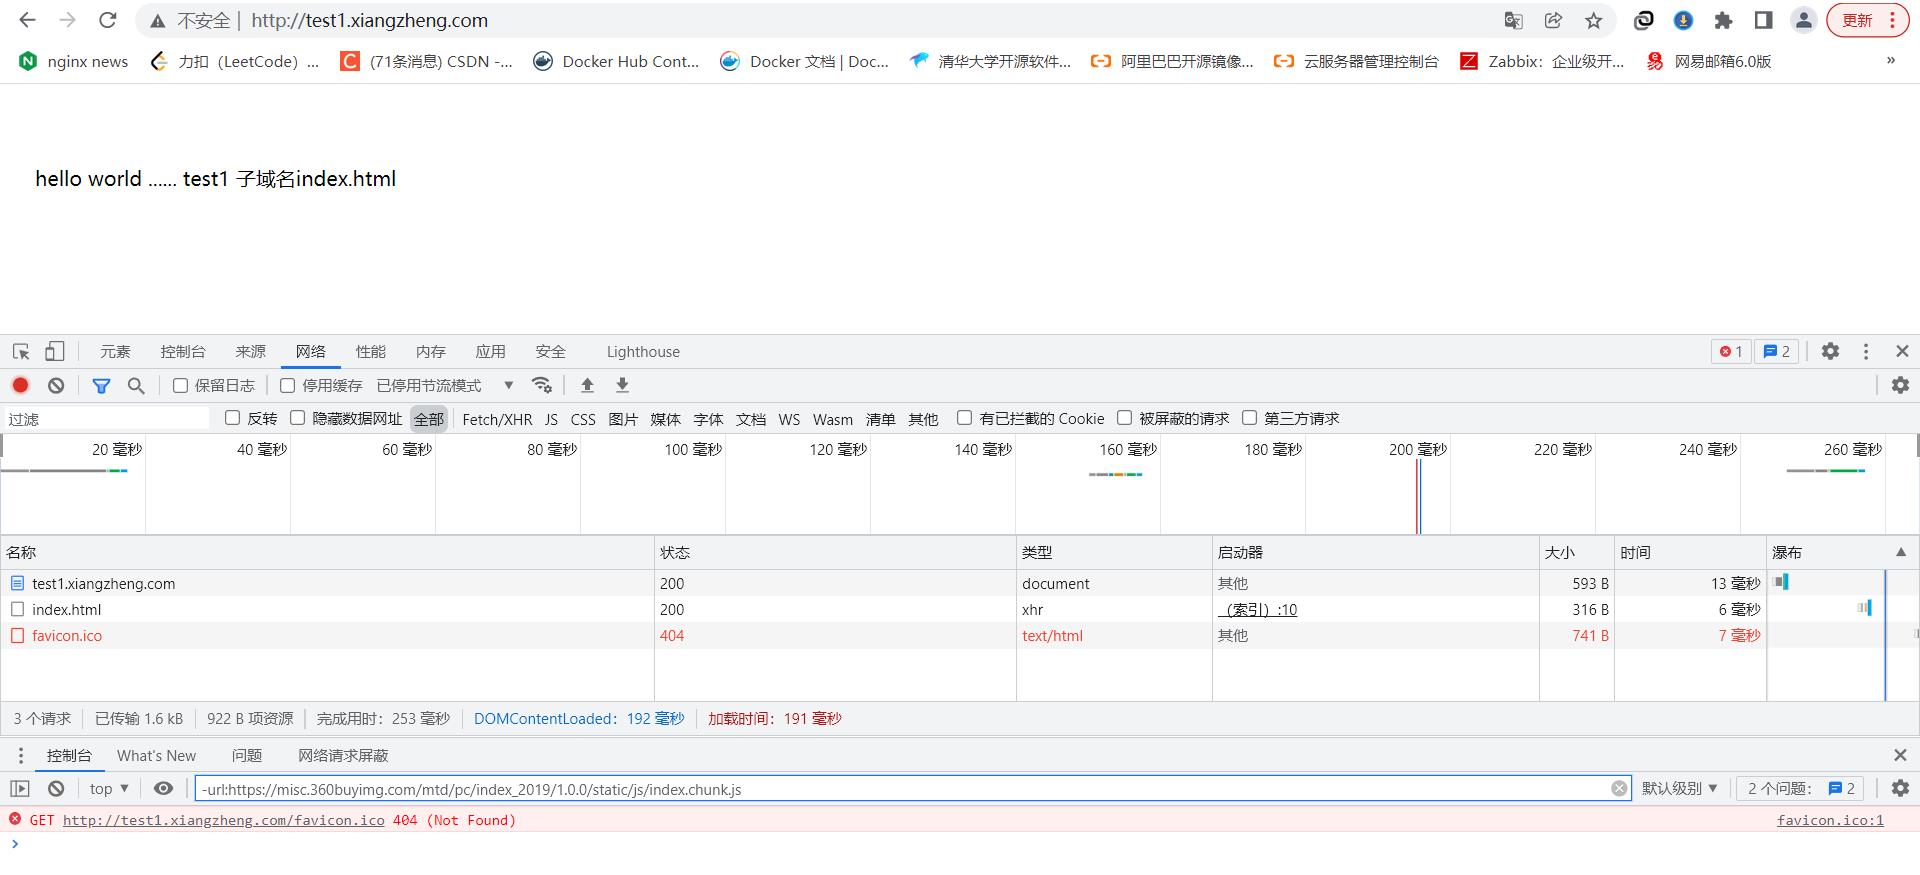Switch to 元素 tab
The height and width of the screenshot is (875, 1920).
[x=115, y=351]
